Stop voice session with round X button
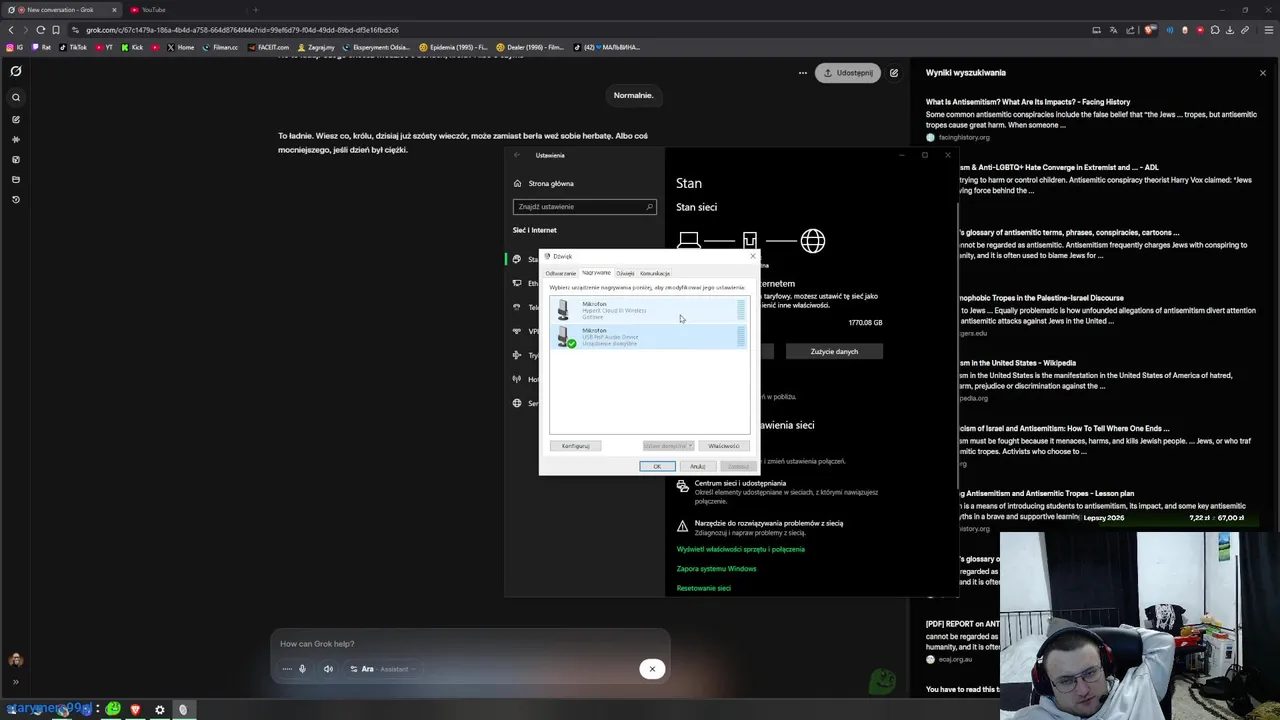This screenshot has height=720, width=1280. 652,669
